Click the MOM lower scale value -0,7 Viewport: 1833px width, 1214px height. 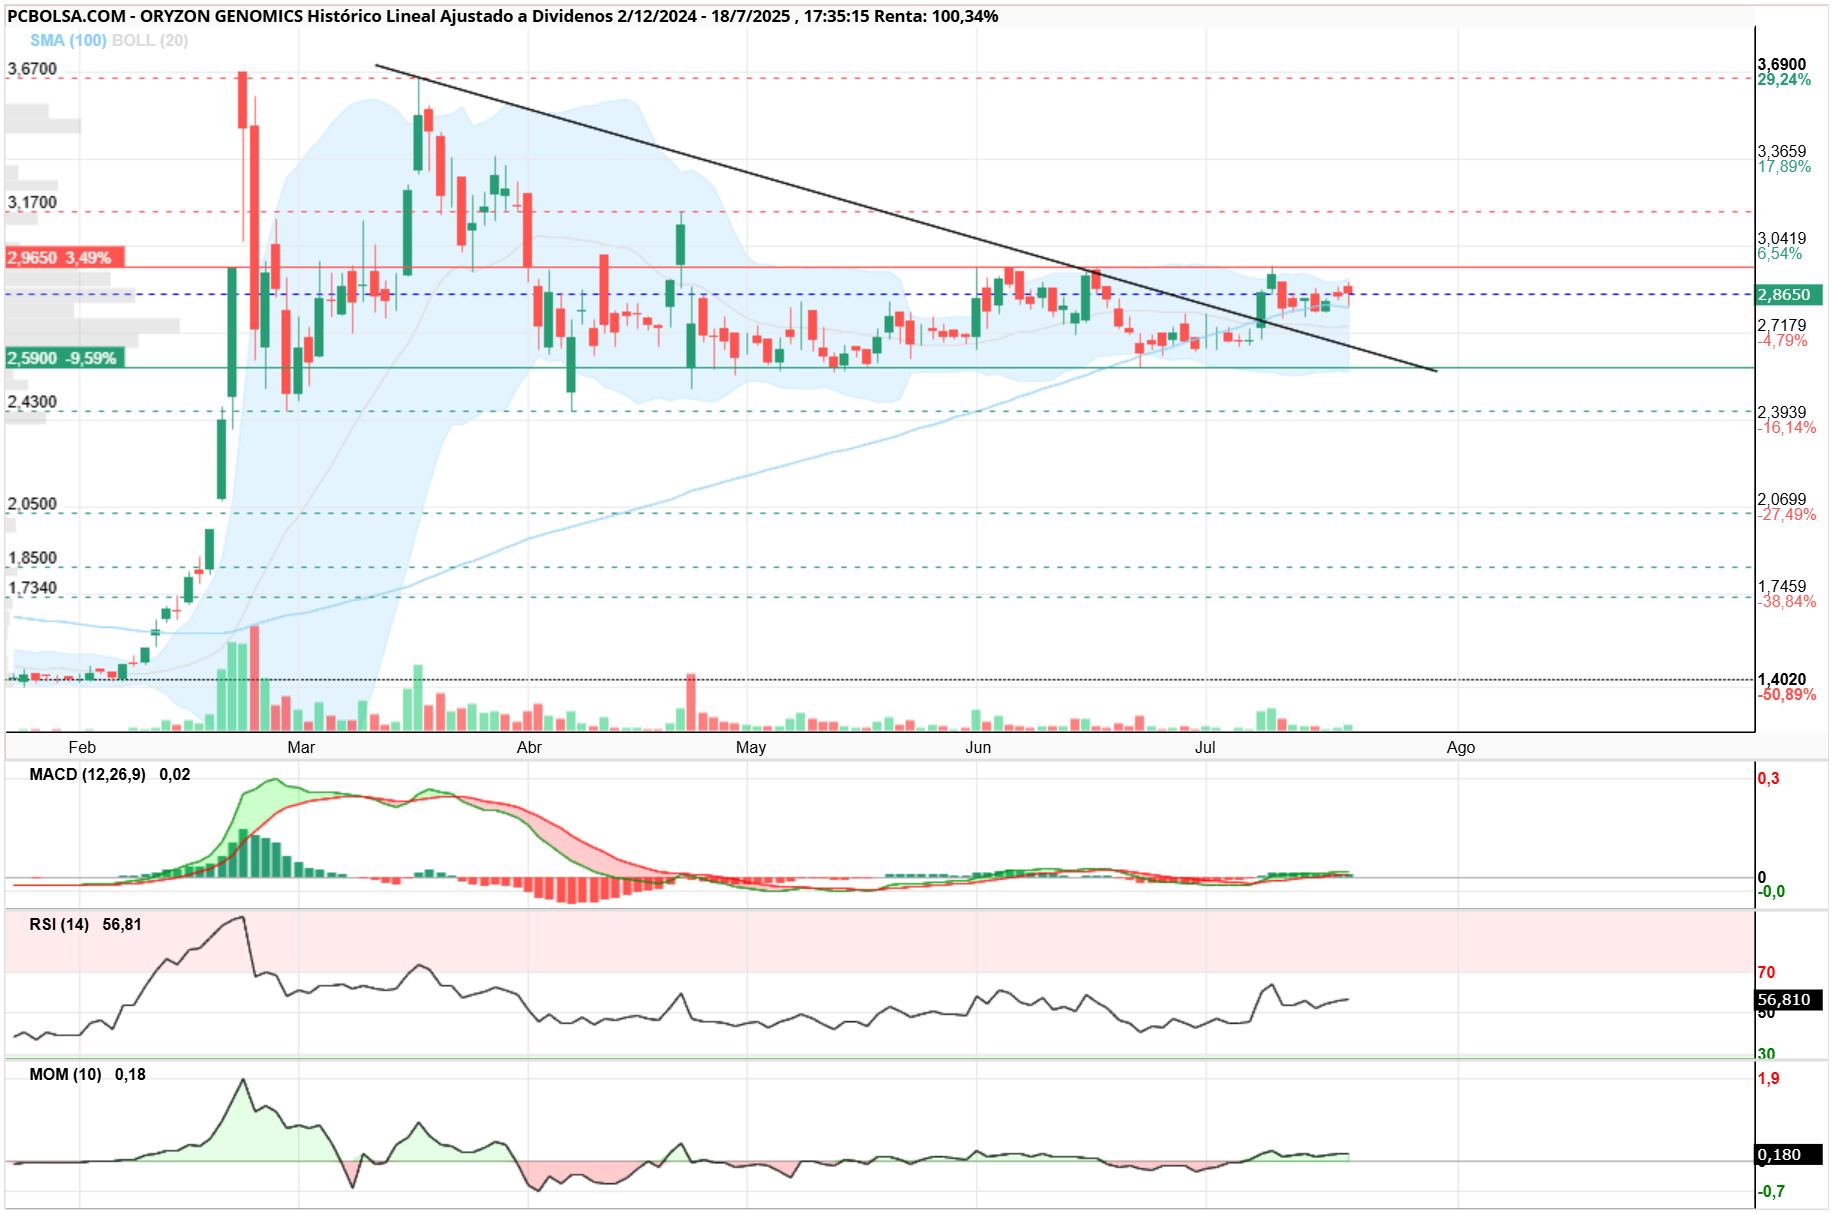(x=1772, y=1192)
